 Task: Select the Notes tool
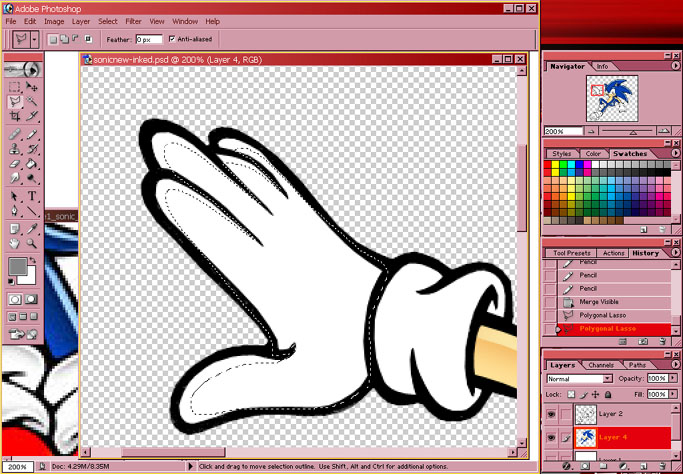click(x=15, y=229)
